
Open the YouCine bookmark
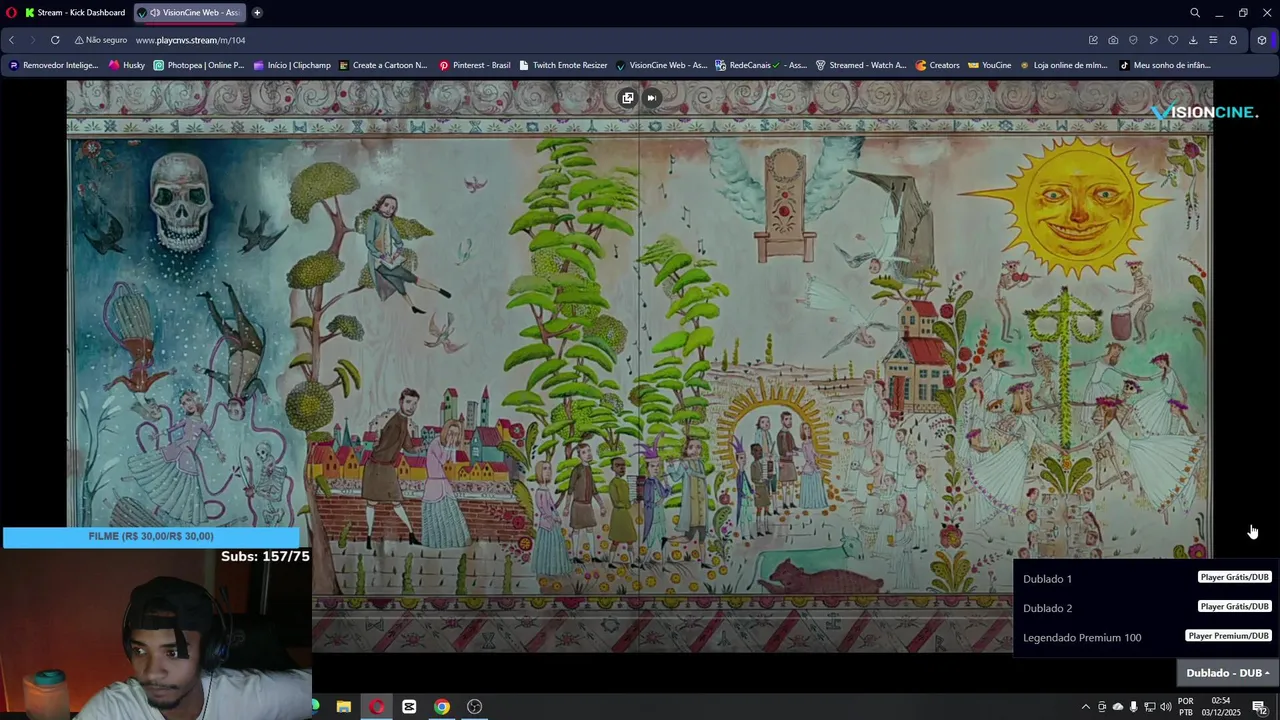(990, 65)
